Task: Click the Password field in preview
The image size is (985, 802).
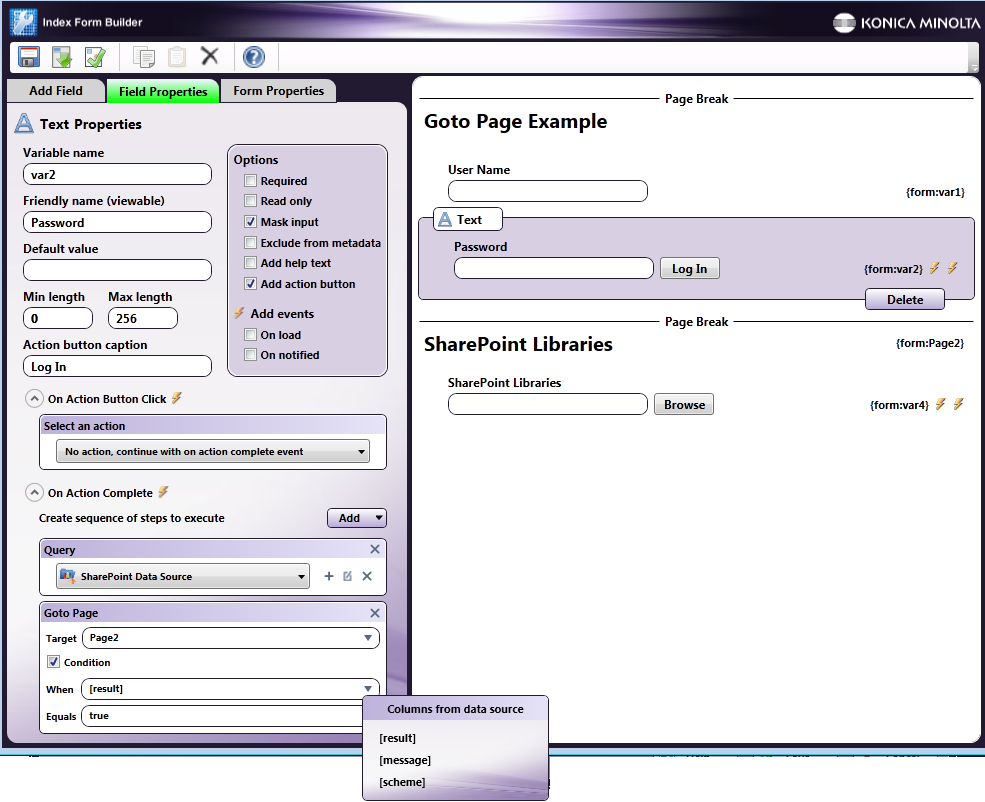Action: coord(553,268)
